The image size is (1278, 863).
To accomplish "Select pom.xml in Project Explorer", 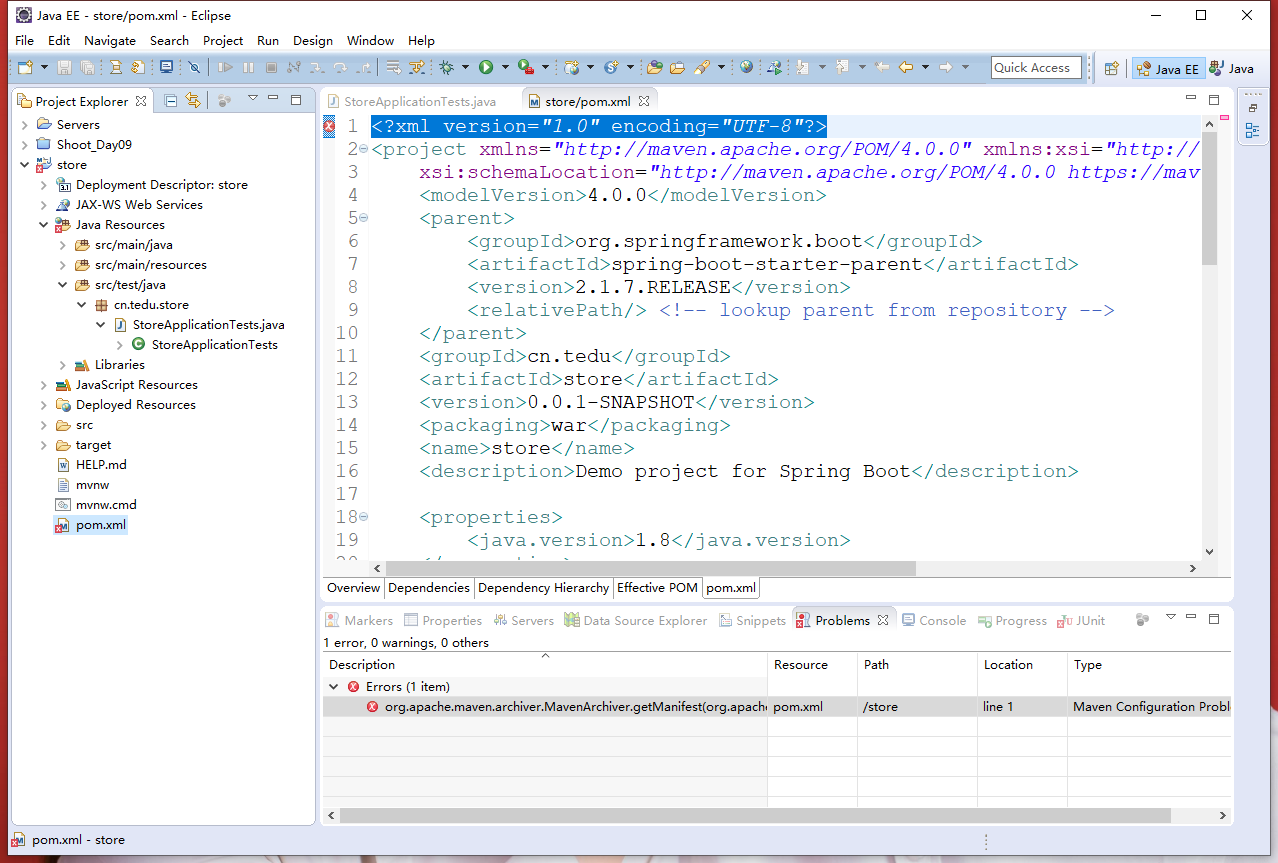I will pos(101,525).
